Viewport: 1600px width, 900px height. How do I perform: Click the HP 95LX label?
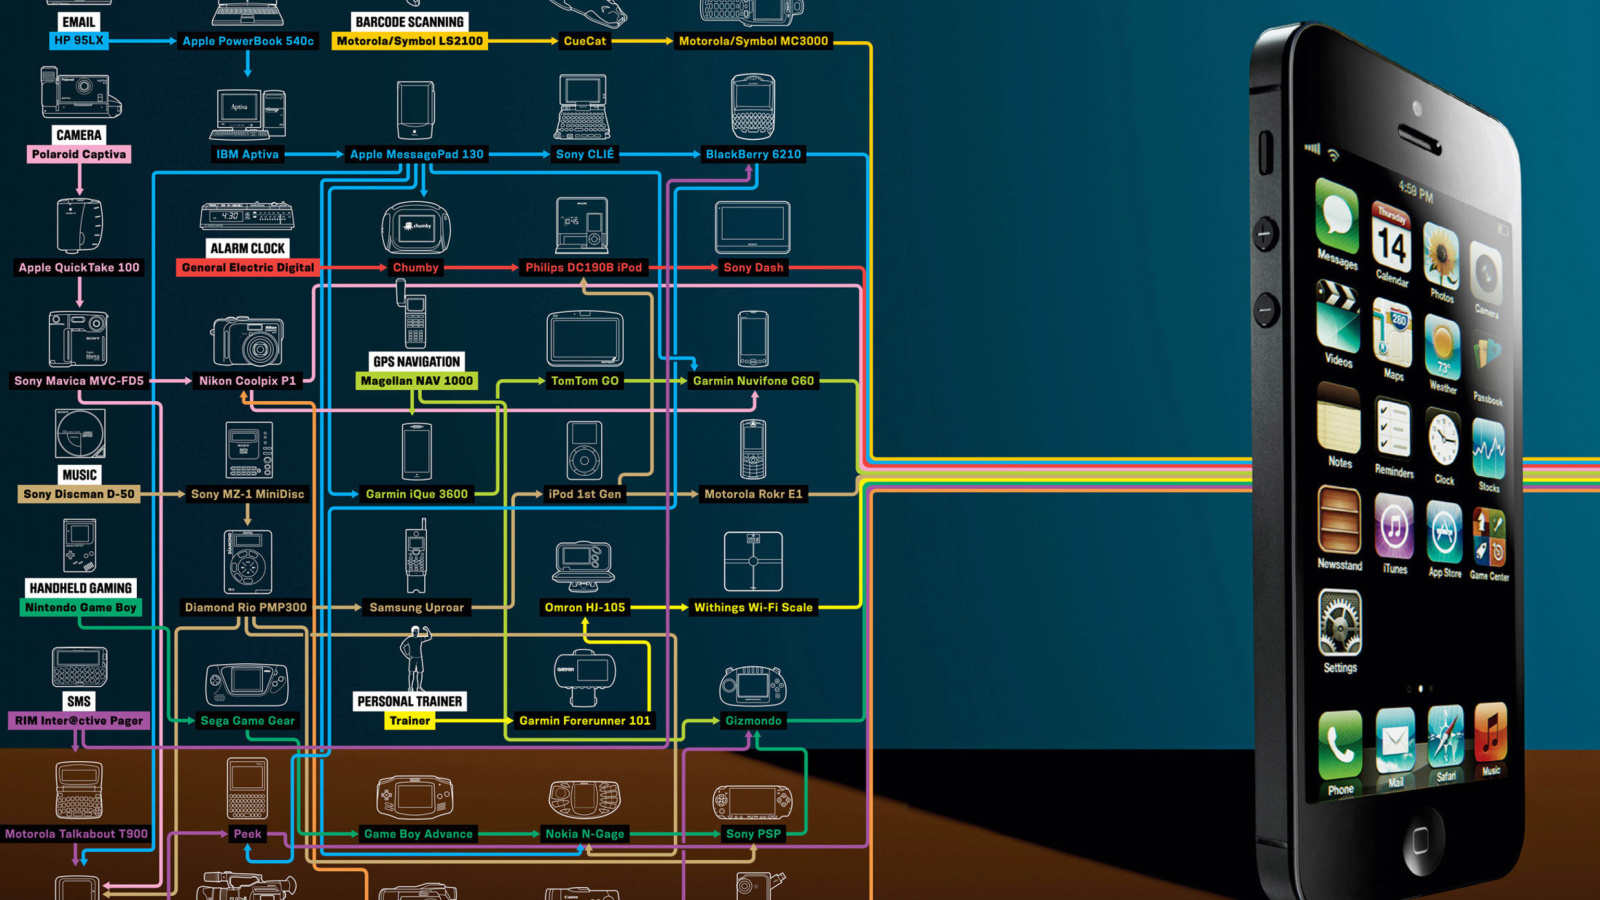tap(79, 41)
